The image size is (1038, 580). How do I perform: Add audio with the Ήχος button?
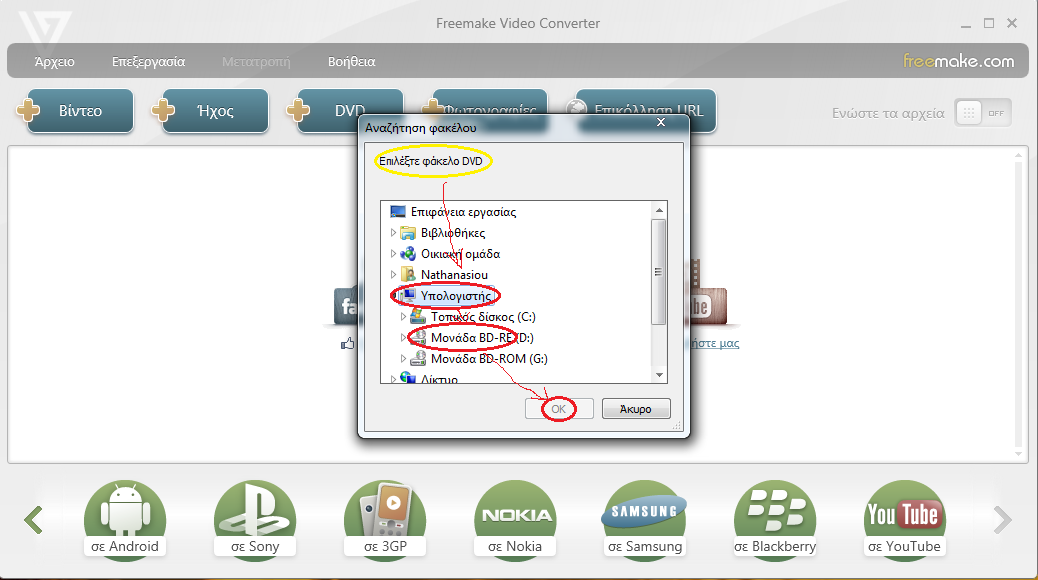(215, 111)
